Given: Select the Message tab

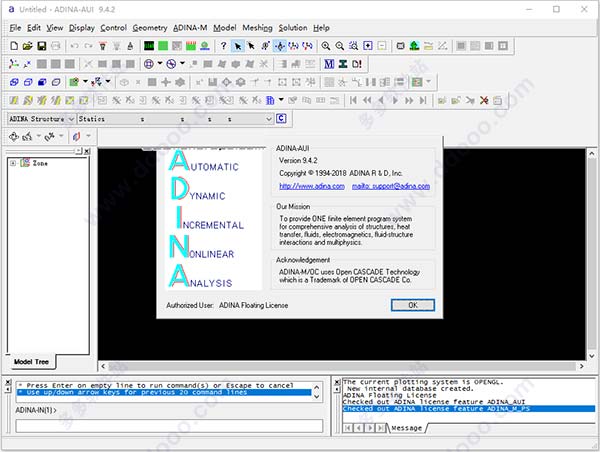Looking at the screenshot, I should point(406,428).
